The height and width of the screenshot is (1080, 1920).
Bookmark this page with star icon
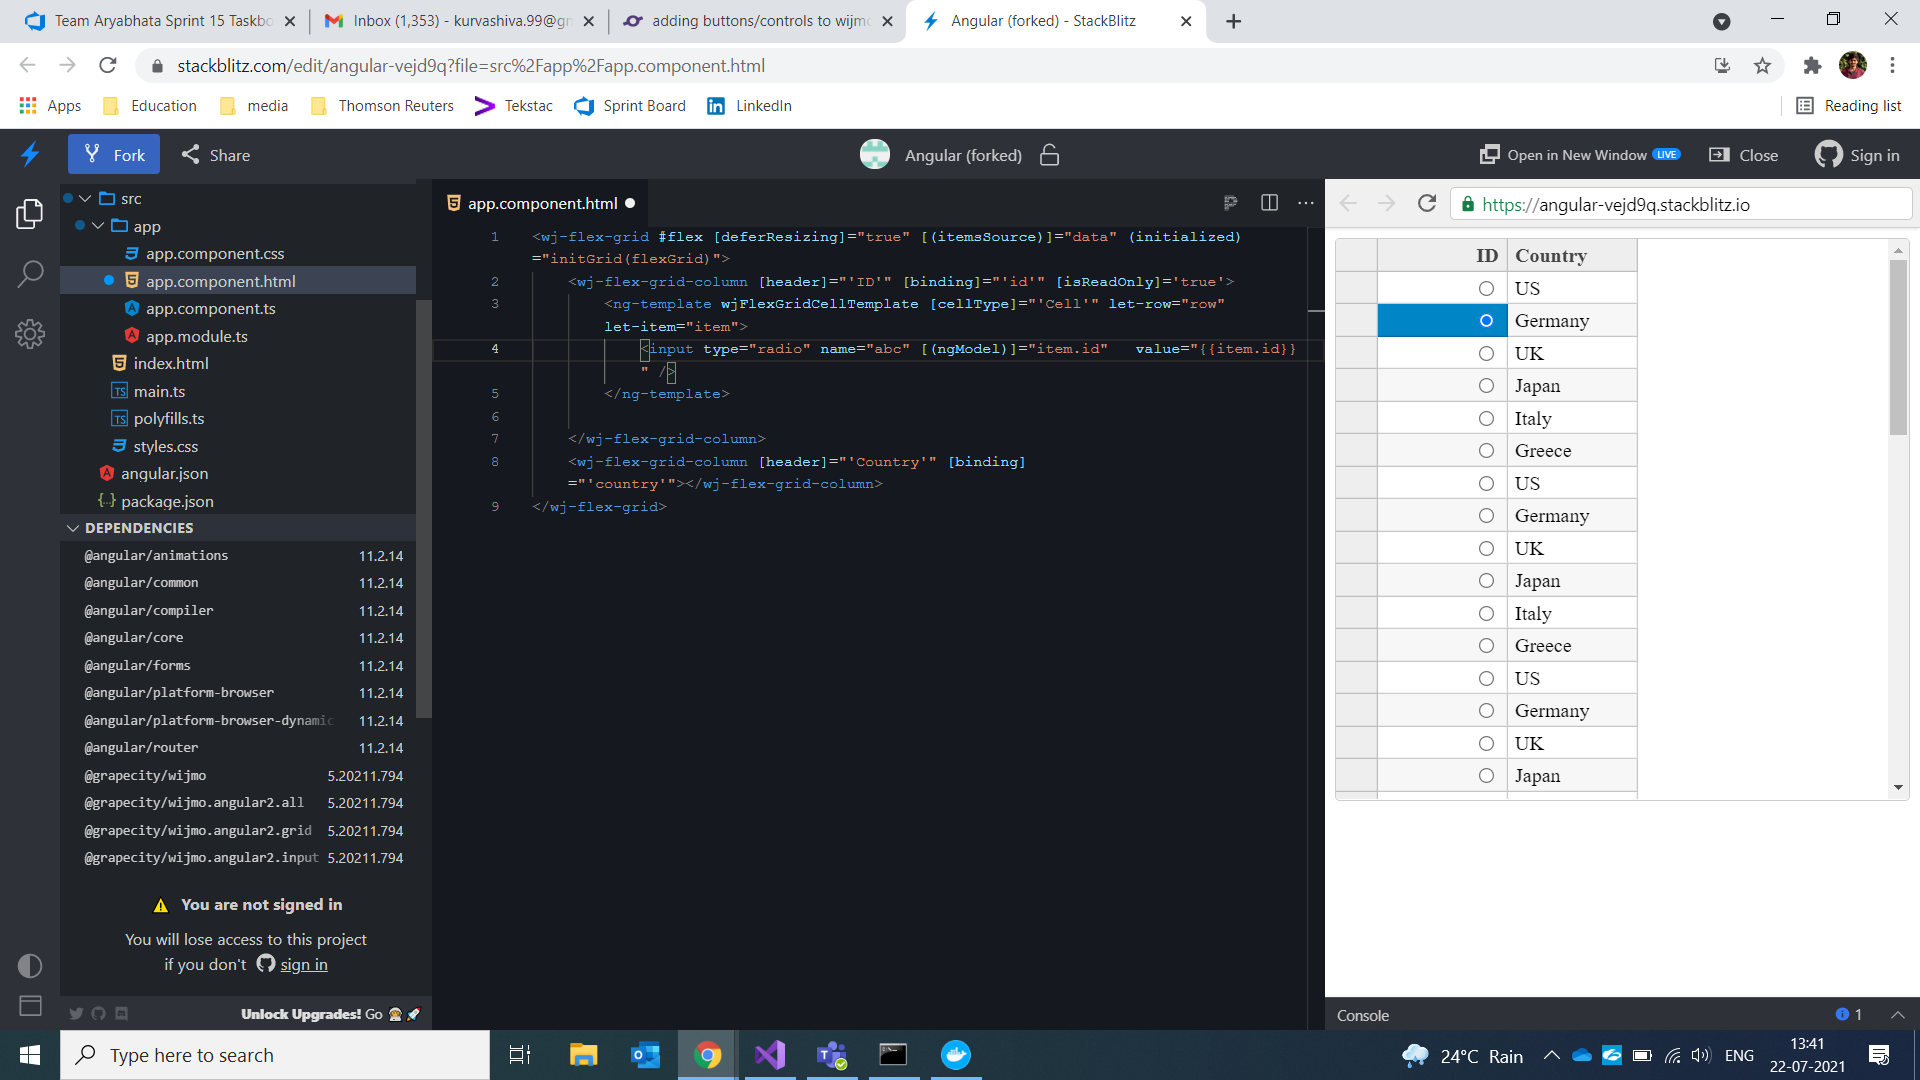[1762, 66]
